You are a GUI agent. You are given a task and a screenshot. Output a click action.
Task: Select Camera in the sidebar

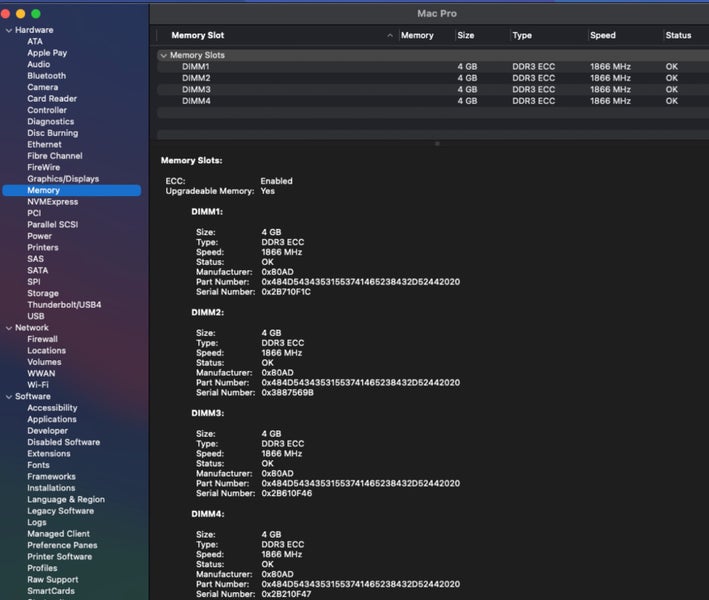point(43,87)
